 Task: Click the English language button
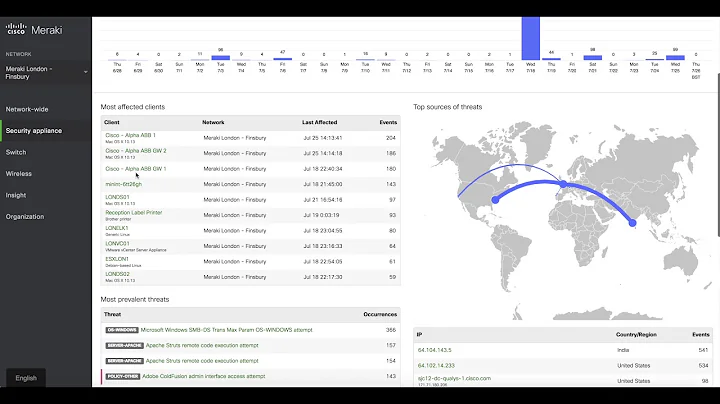coord(26,378)
